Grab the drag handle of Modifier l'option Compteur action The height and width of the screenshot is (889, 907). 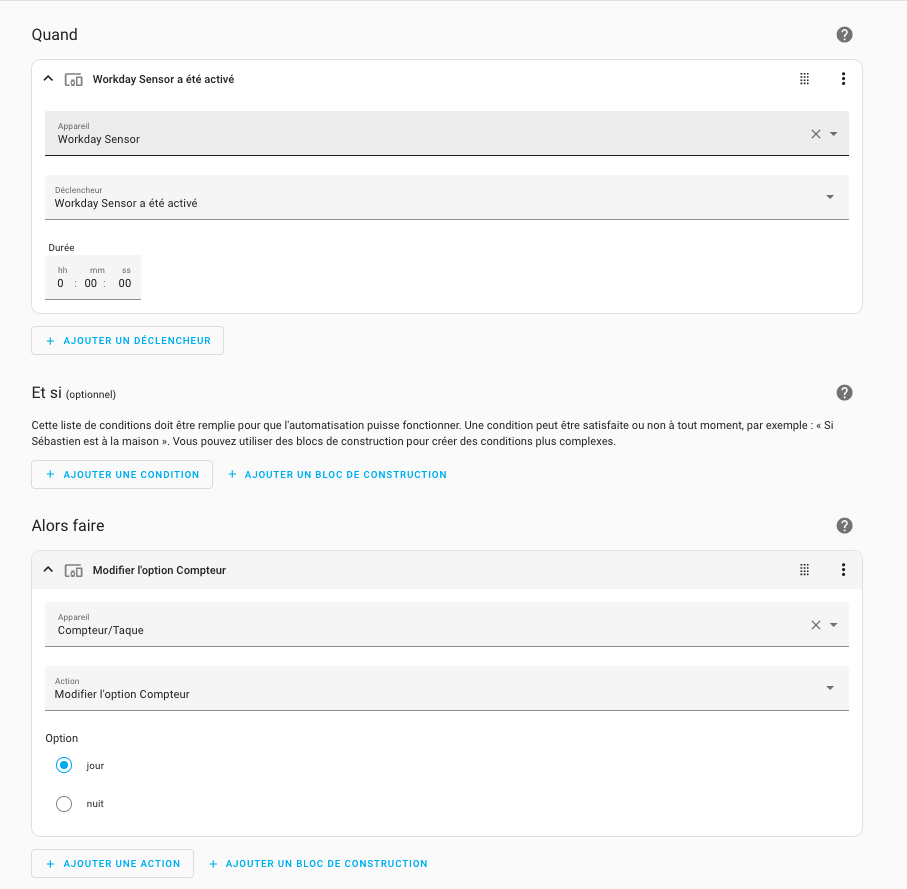[x=804, y=570]
